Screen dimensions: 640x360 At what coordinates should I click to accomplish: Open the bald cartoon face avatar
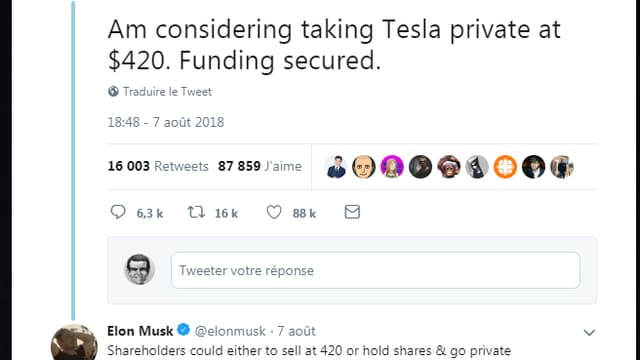(x=364, y=167)
